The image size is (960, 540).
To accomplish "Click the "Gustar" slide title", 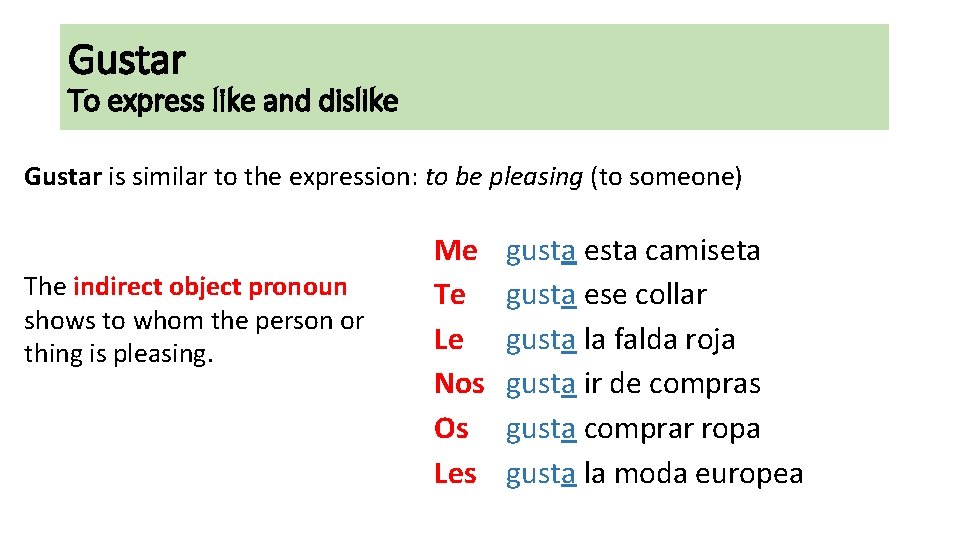I will coord(127,60).
